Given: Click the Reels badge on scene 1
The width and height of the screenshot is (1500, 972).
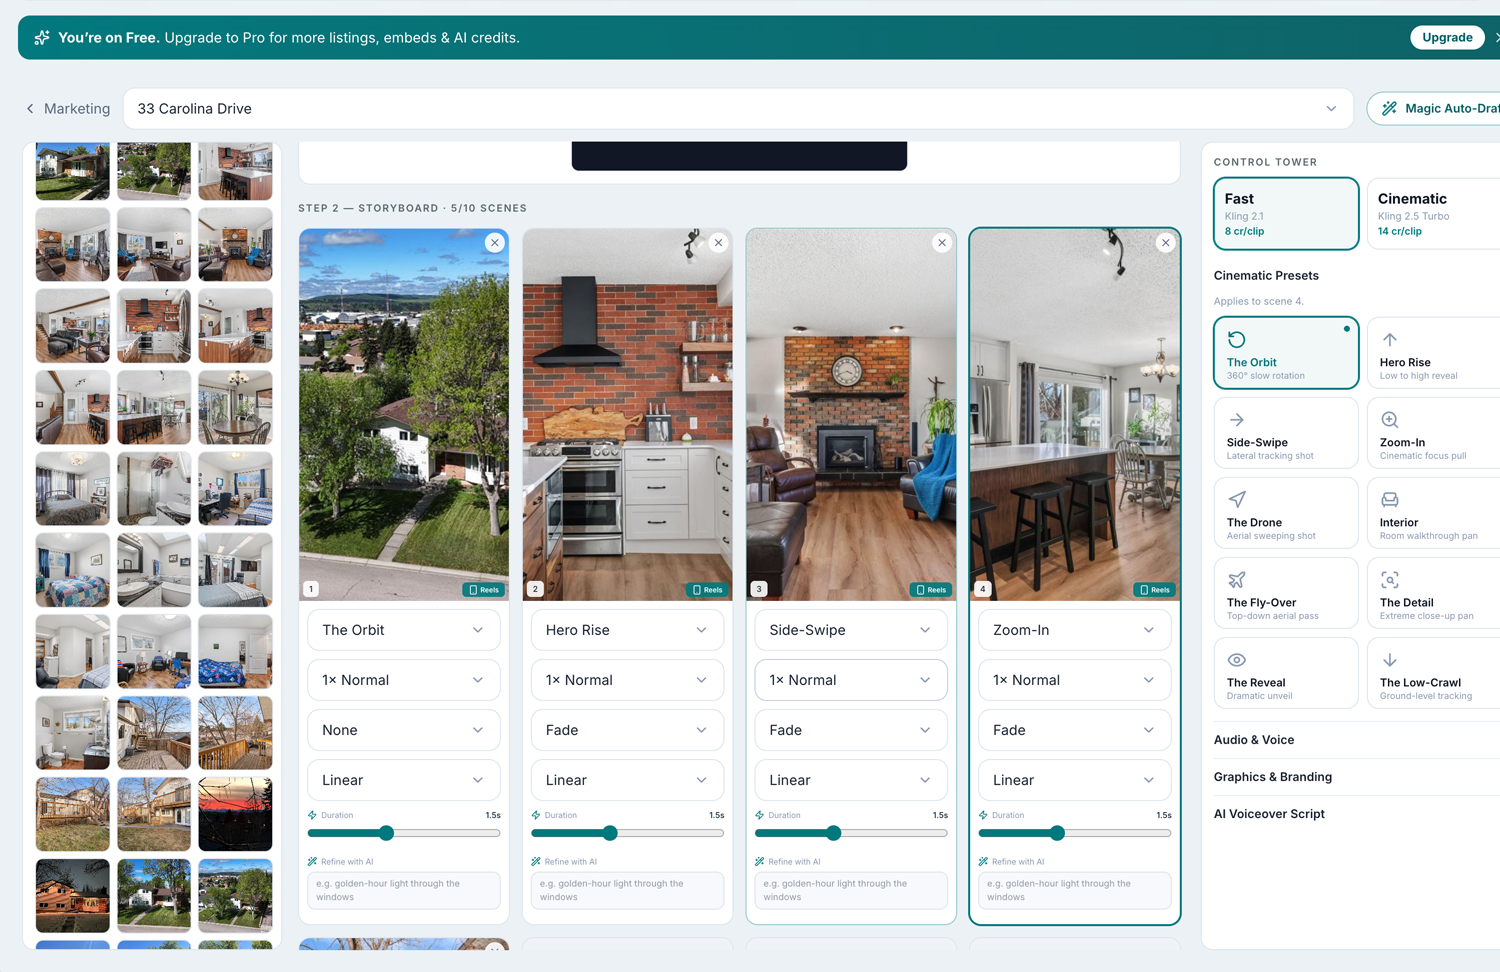Looking at the screenshot, I should 484,590.
